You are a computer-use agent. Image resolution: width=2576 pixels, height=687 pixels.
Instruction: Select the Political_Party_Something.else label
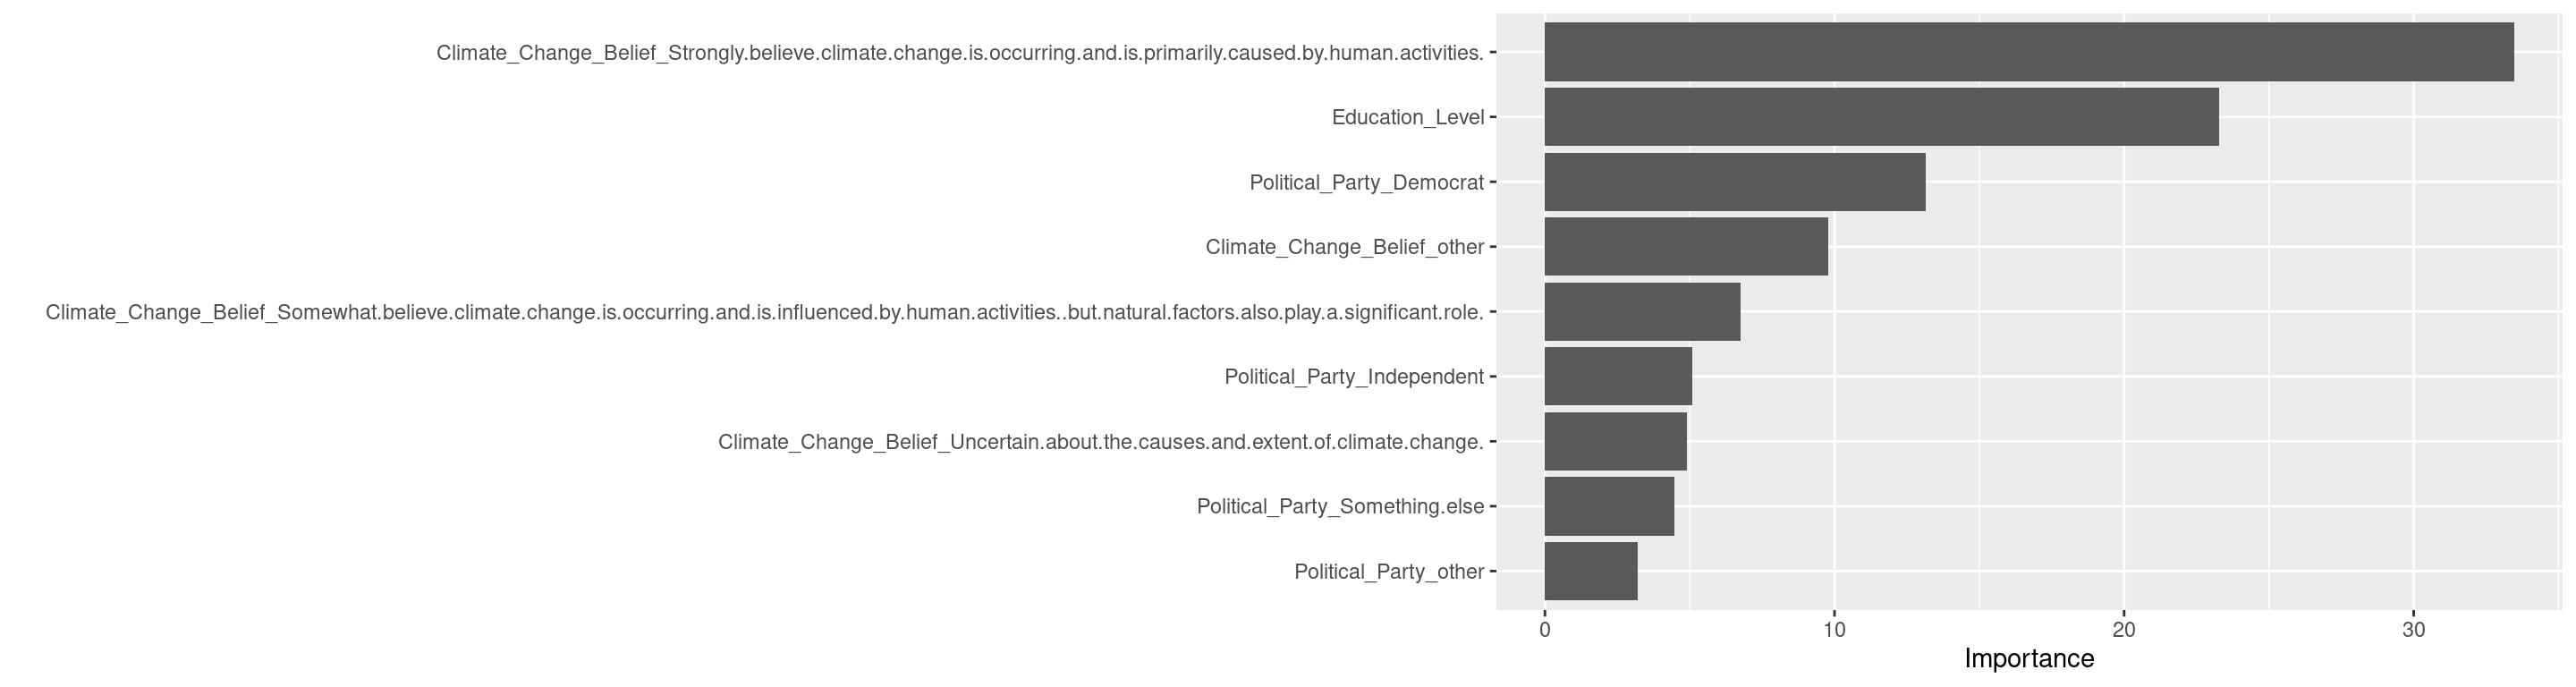pyautogui.click(x=1339, y=507)
